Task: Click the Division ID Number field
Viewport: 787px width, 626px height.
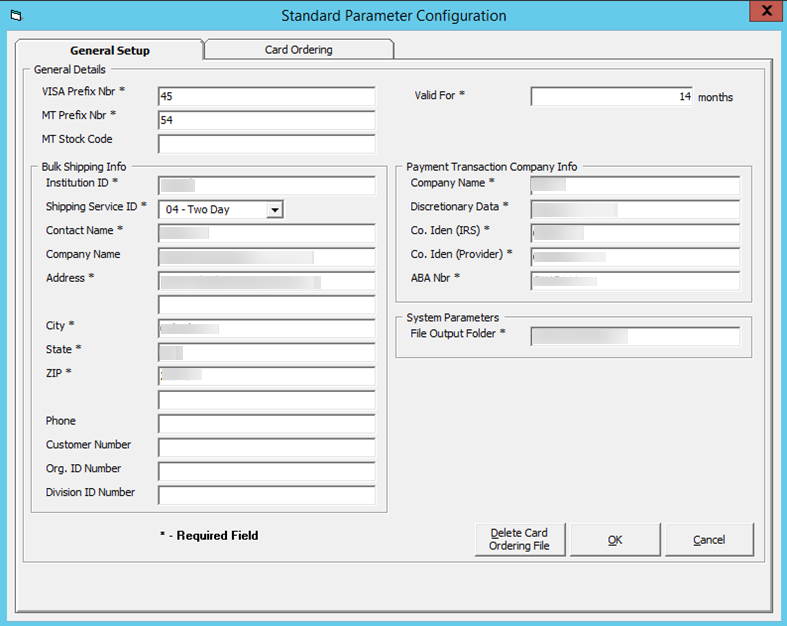Action: [x=267, y=495]
